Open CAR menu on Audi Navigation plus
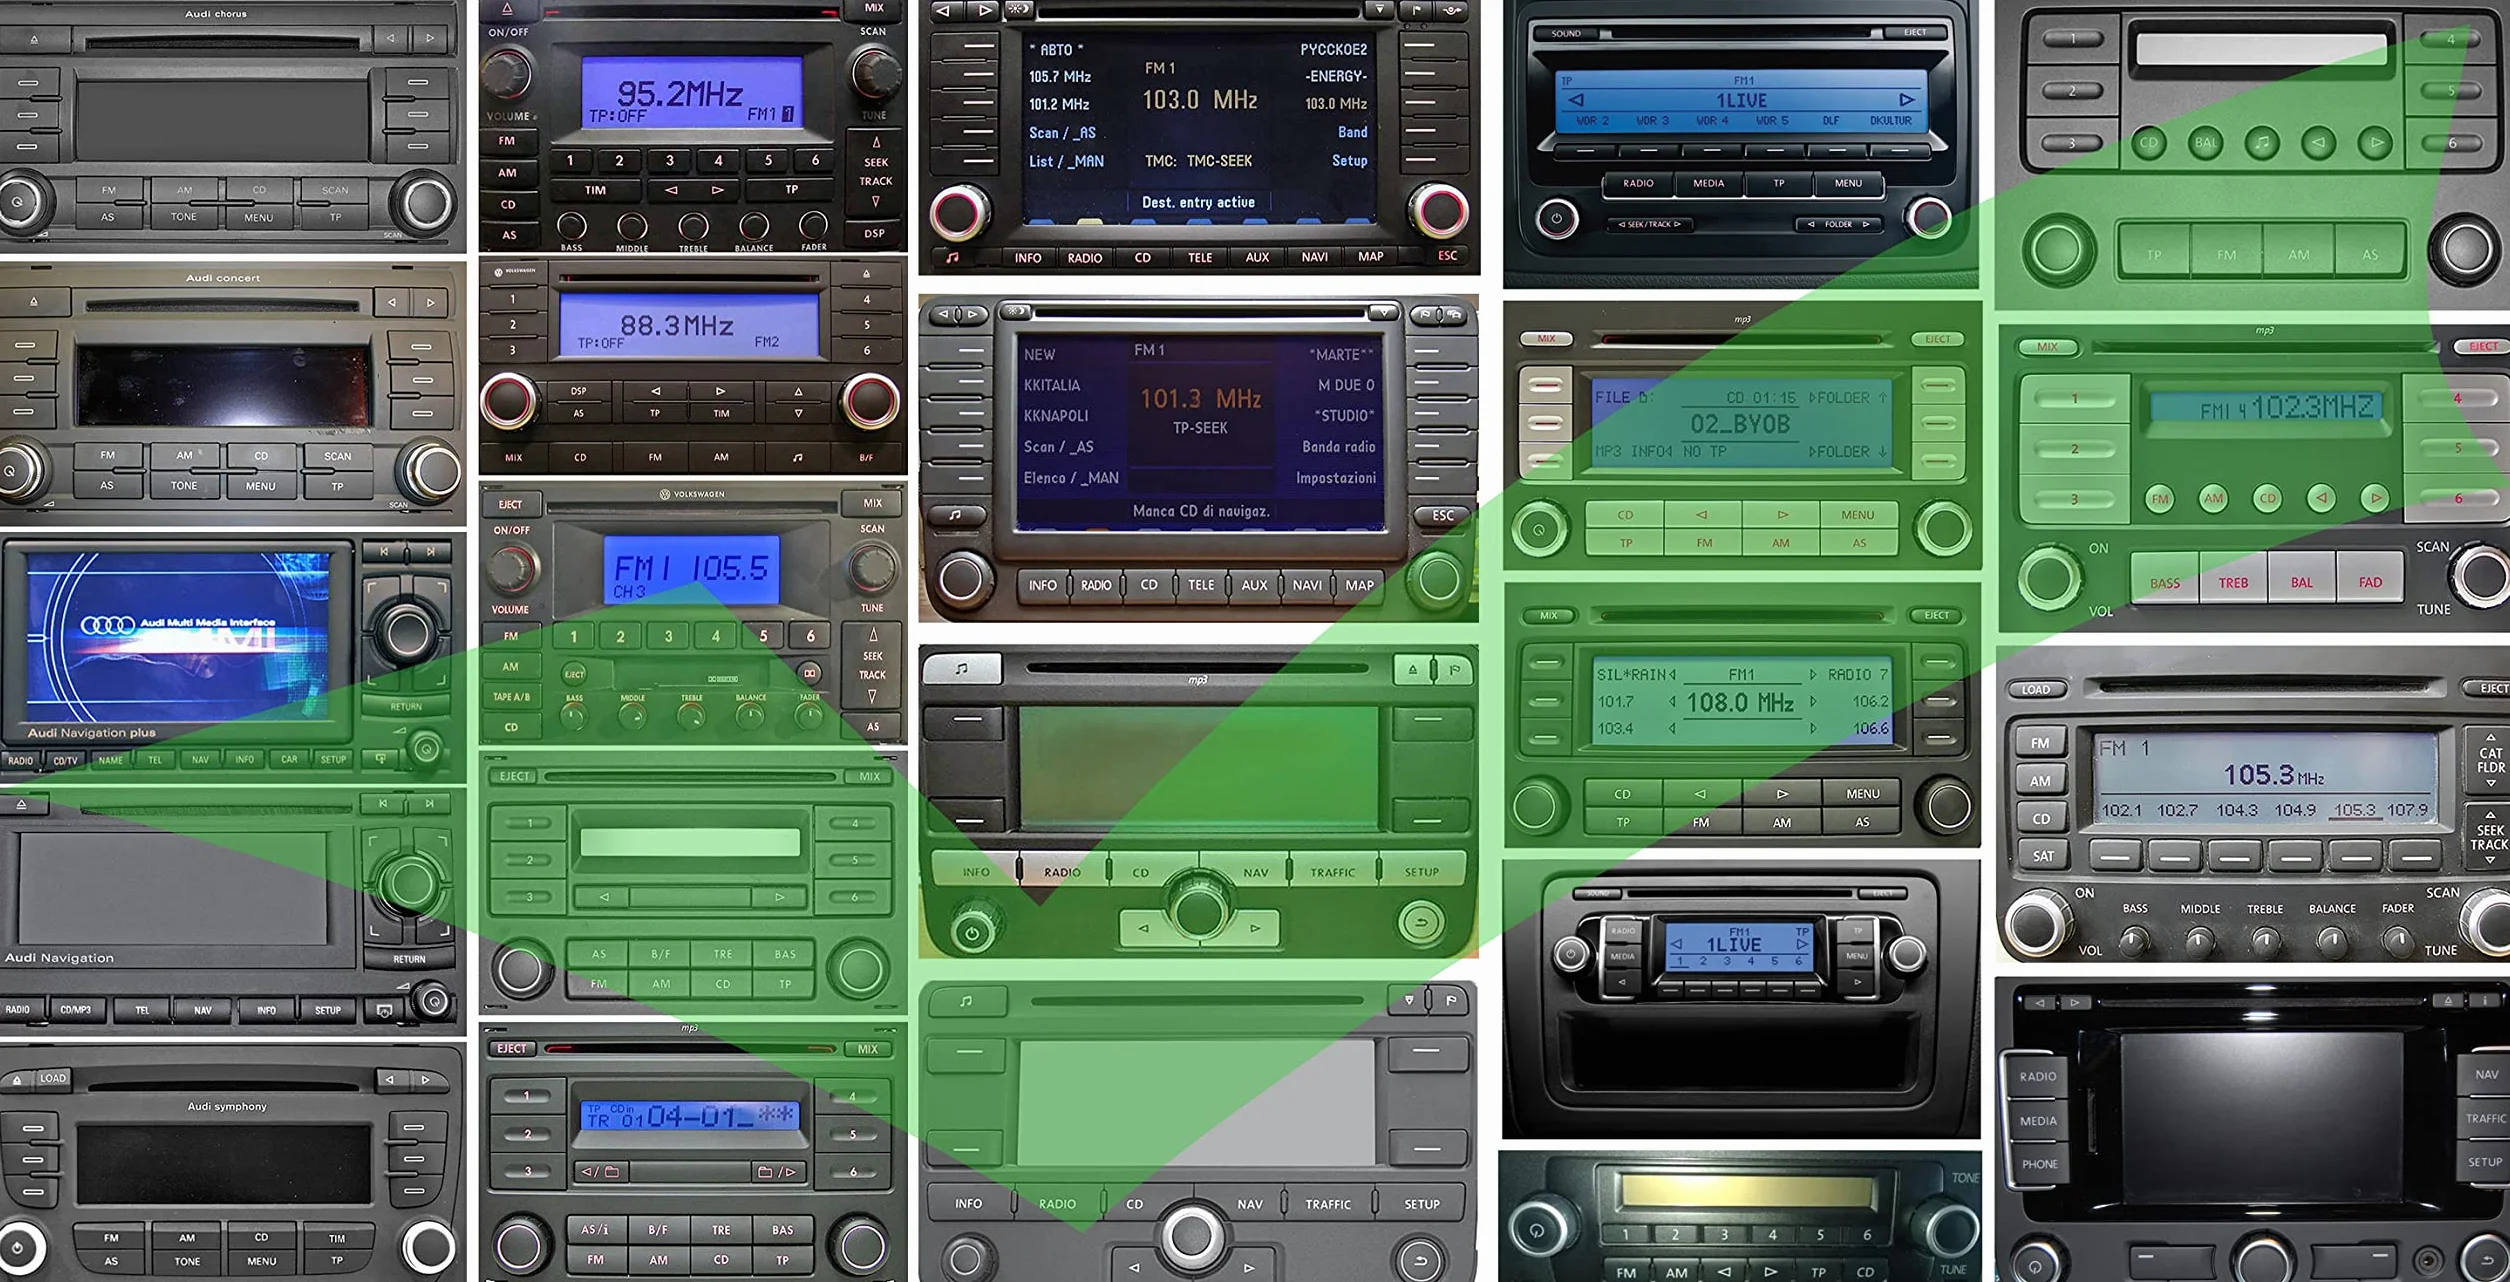Viewport: 2510px width, 1282px height. [x=289, y=759]
